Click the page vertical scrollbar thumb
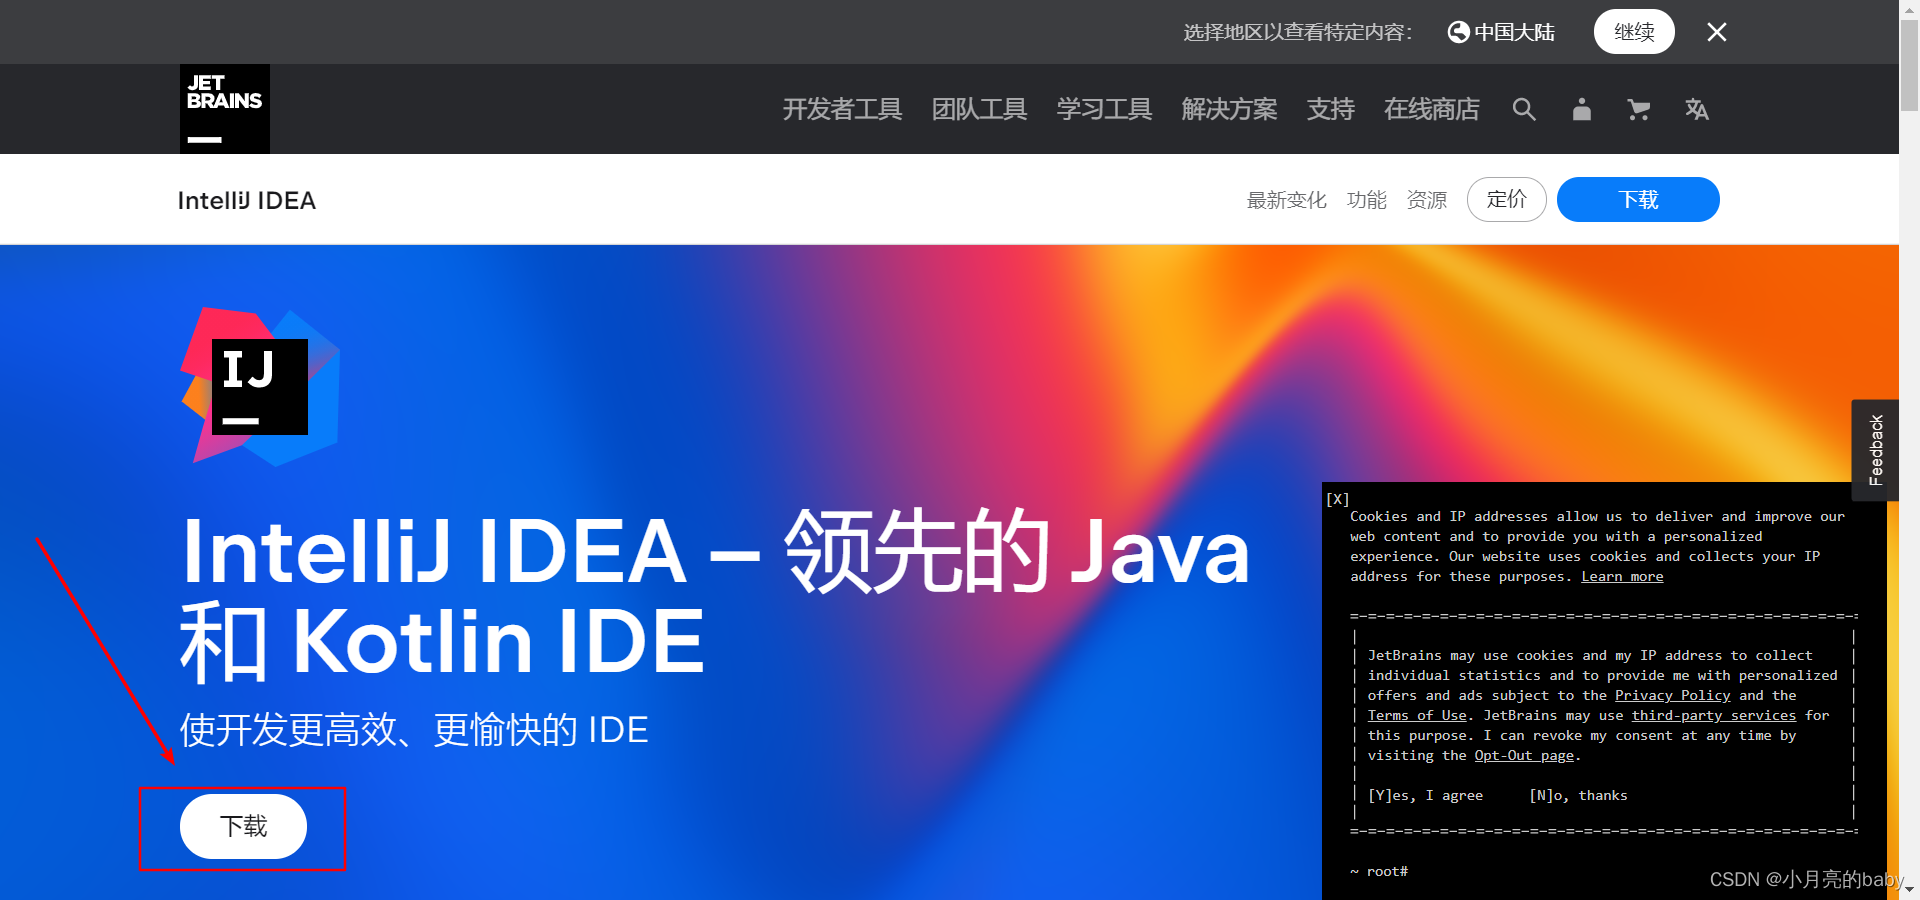Viewport: 1920px width, 900px height. (x=1909, y=65)
